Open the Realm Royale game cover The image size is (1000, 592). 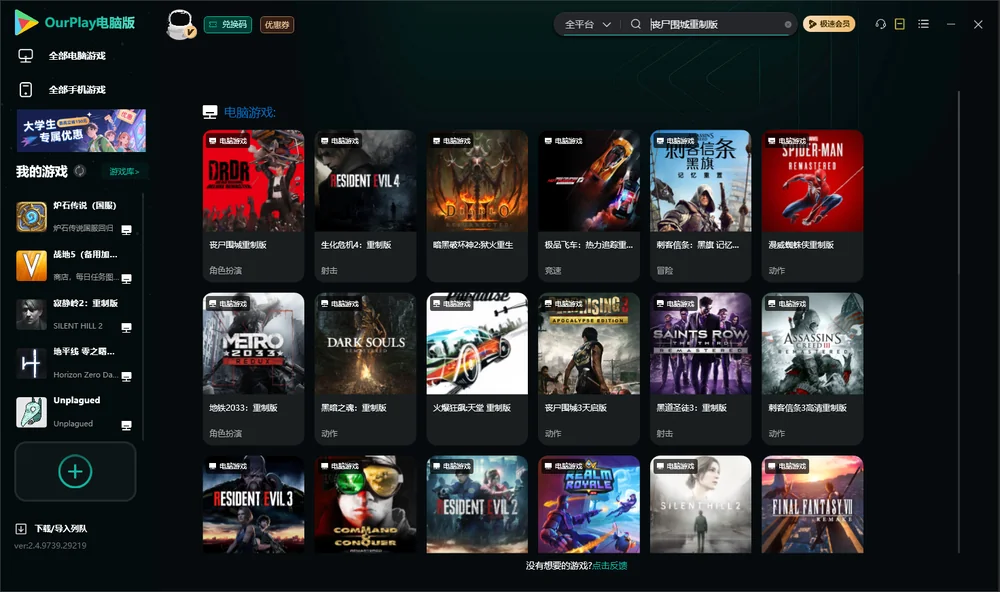click(589, 504)
